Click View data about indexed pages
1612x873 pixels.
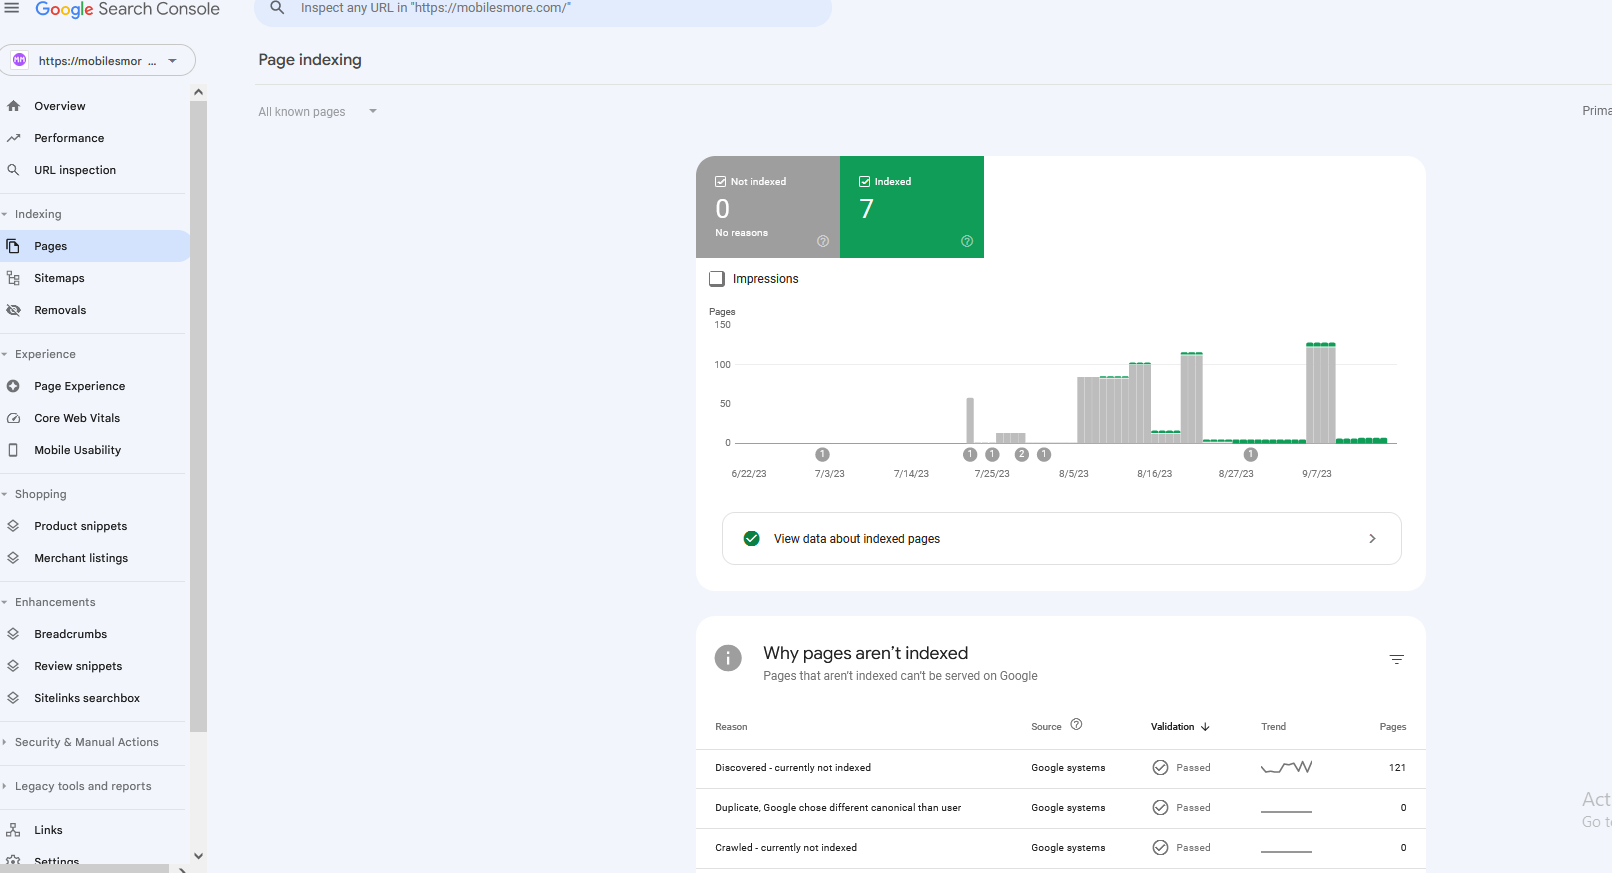(x=1061, y=538)
